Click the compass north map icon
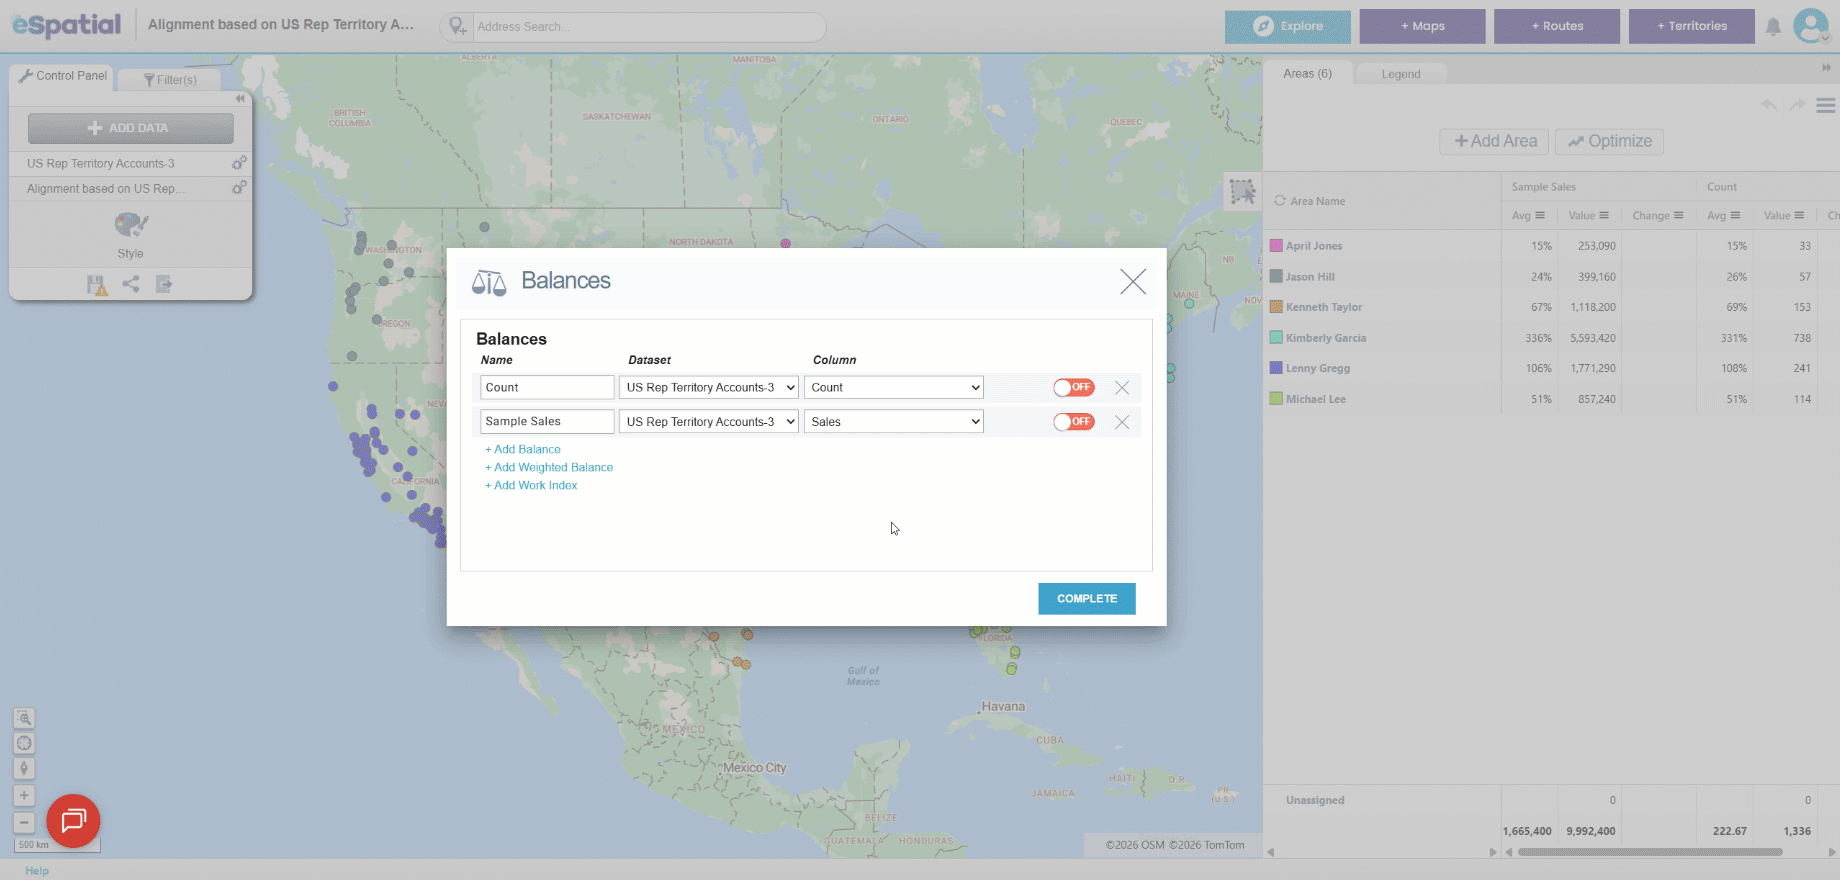This screenshot has height=880, width=1840. pyautogui.click(x=24, y=769)
